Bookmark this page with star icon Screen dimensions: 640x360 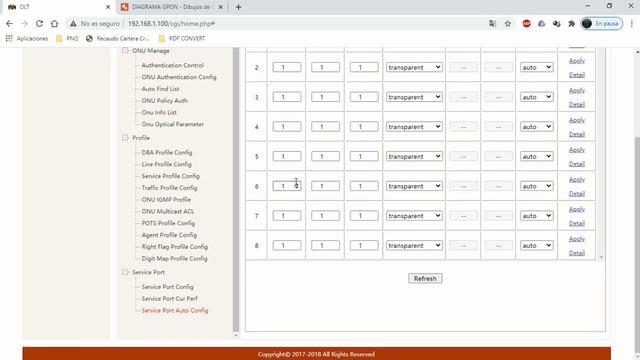pyautogui.click(x=508, y=24)
